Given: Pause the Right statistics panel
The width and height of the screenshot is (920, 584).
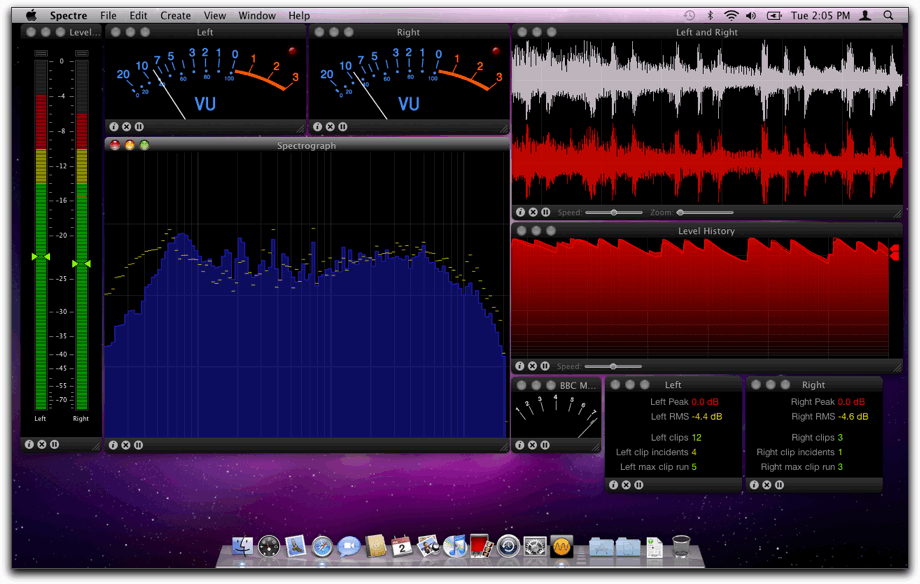Looking at the screenshot, I should click(779, 485).
